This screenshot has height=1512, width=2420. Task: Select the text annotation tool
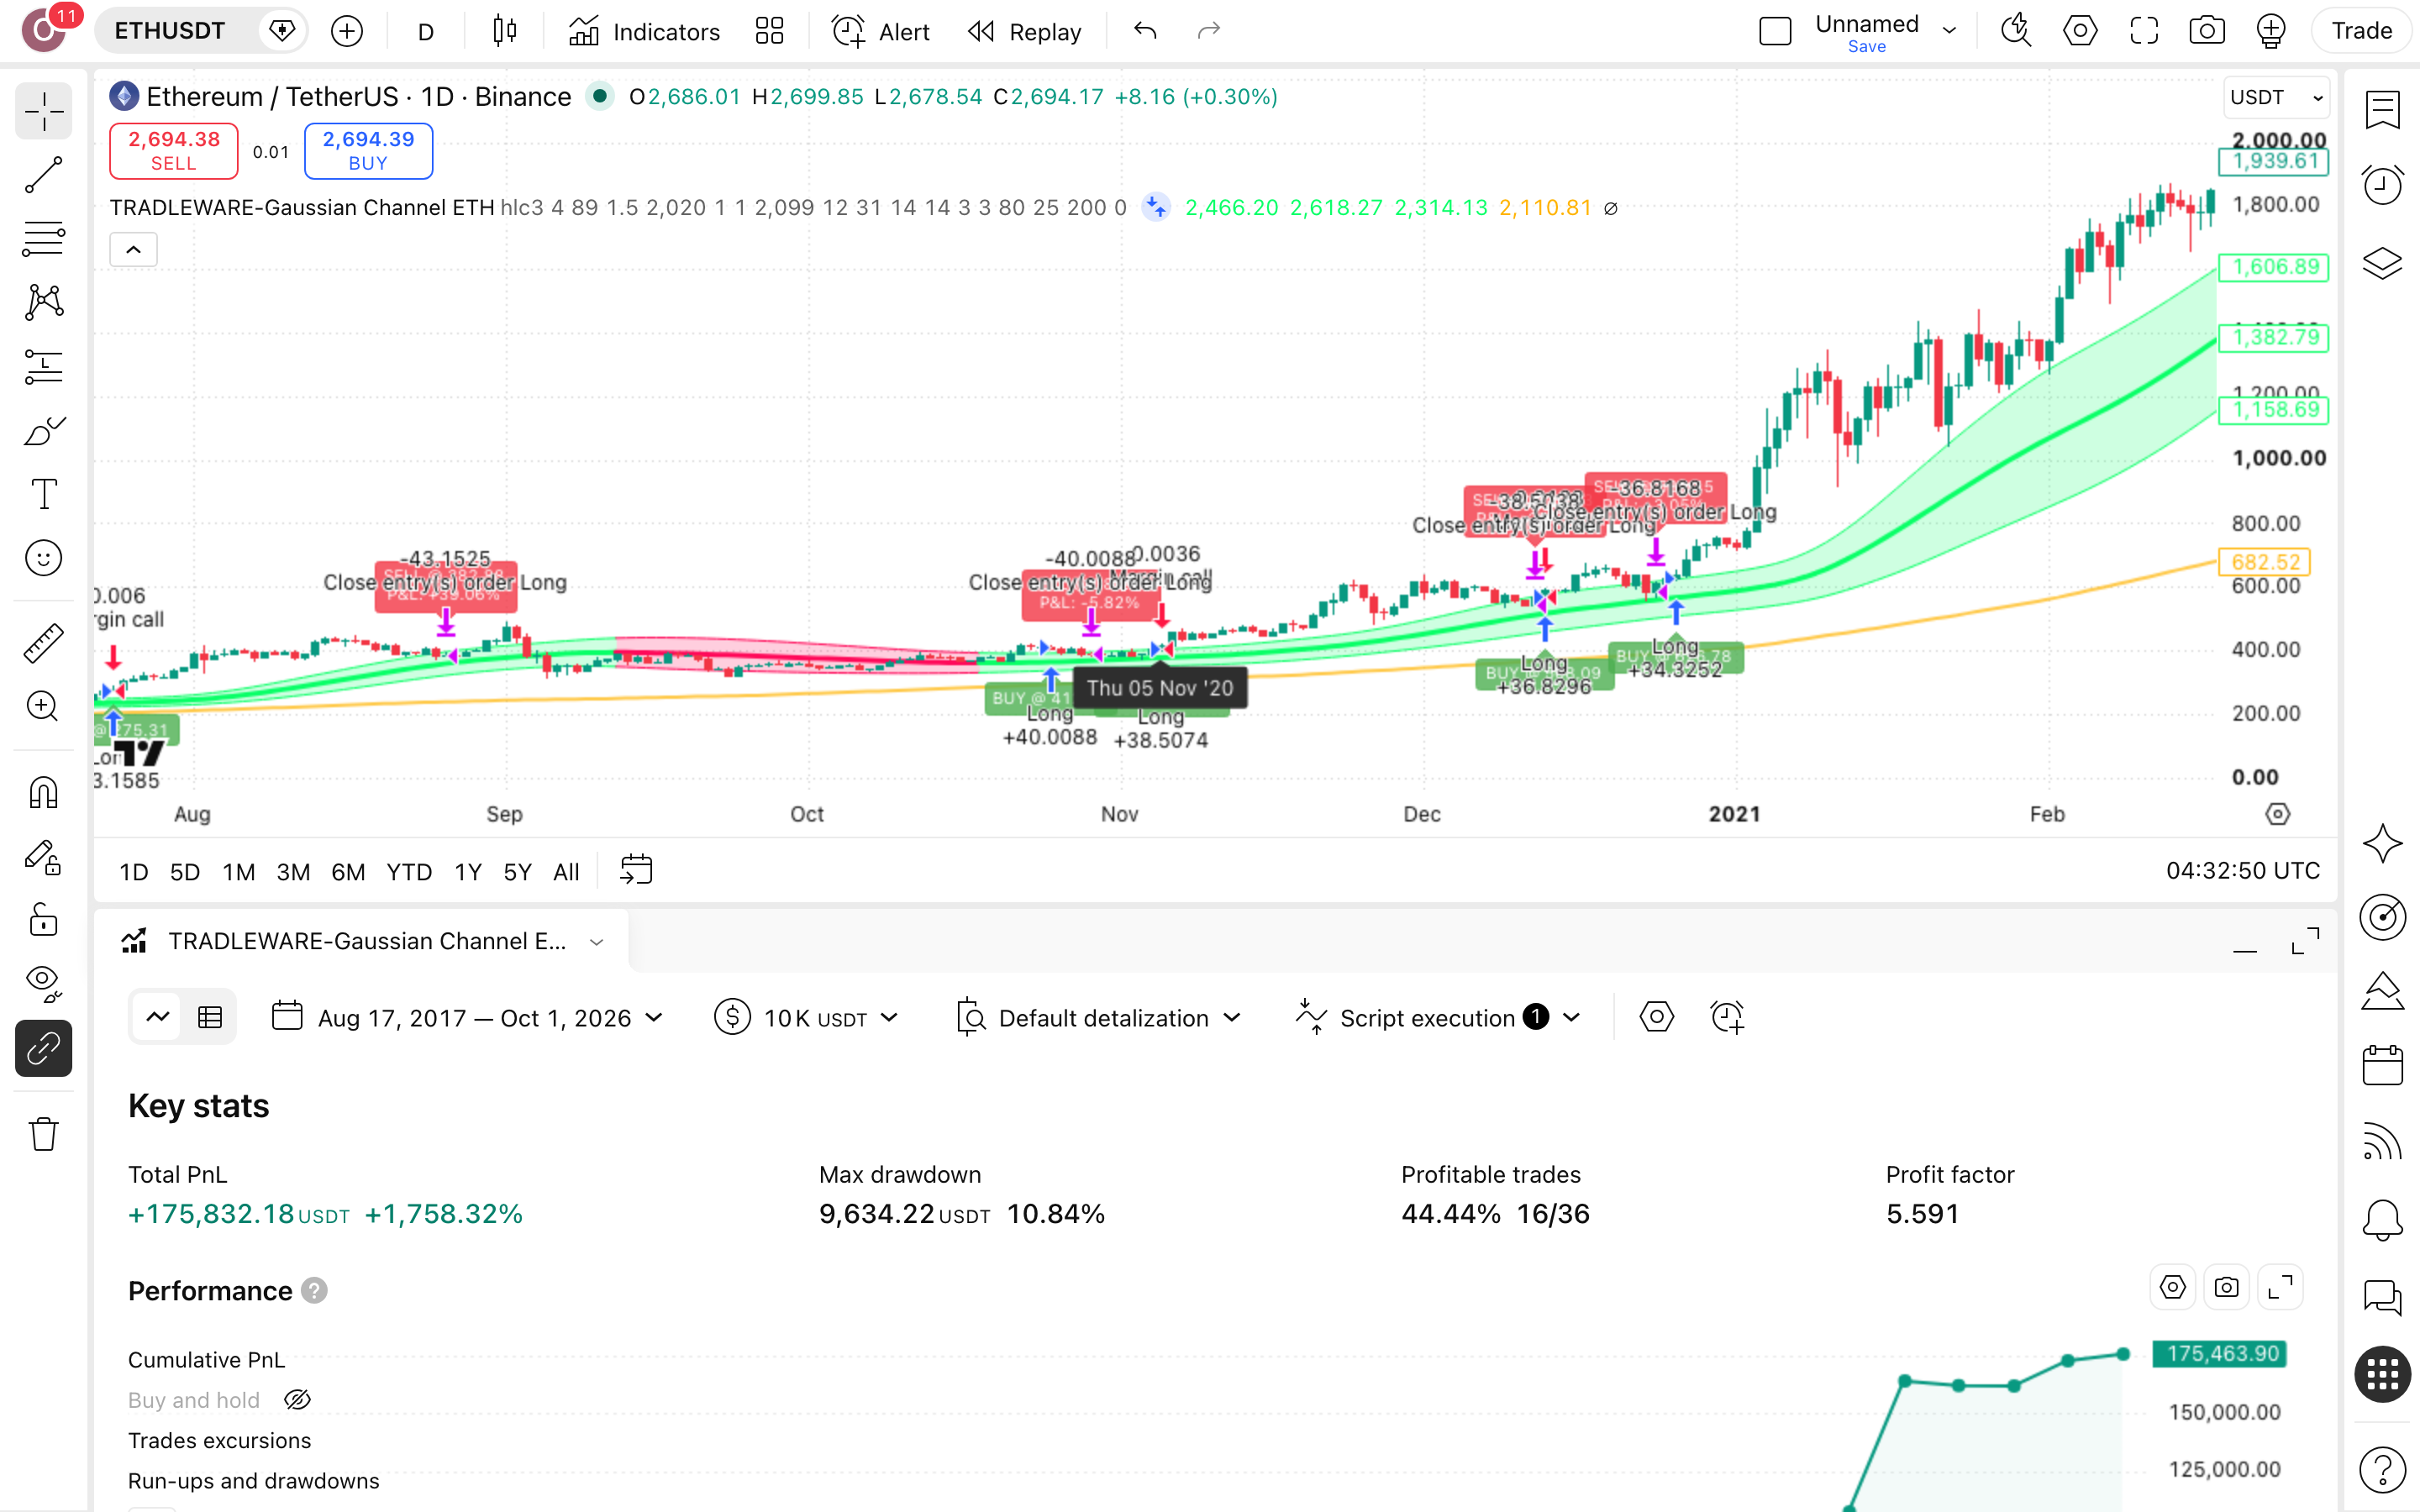click(x=43, y=494)
